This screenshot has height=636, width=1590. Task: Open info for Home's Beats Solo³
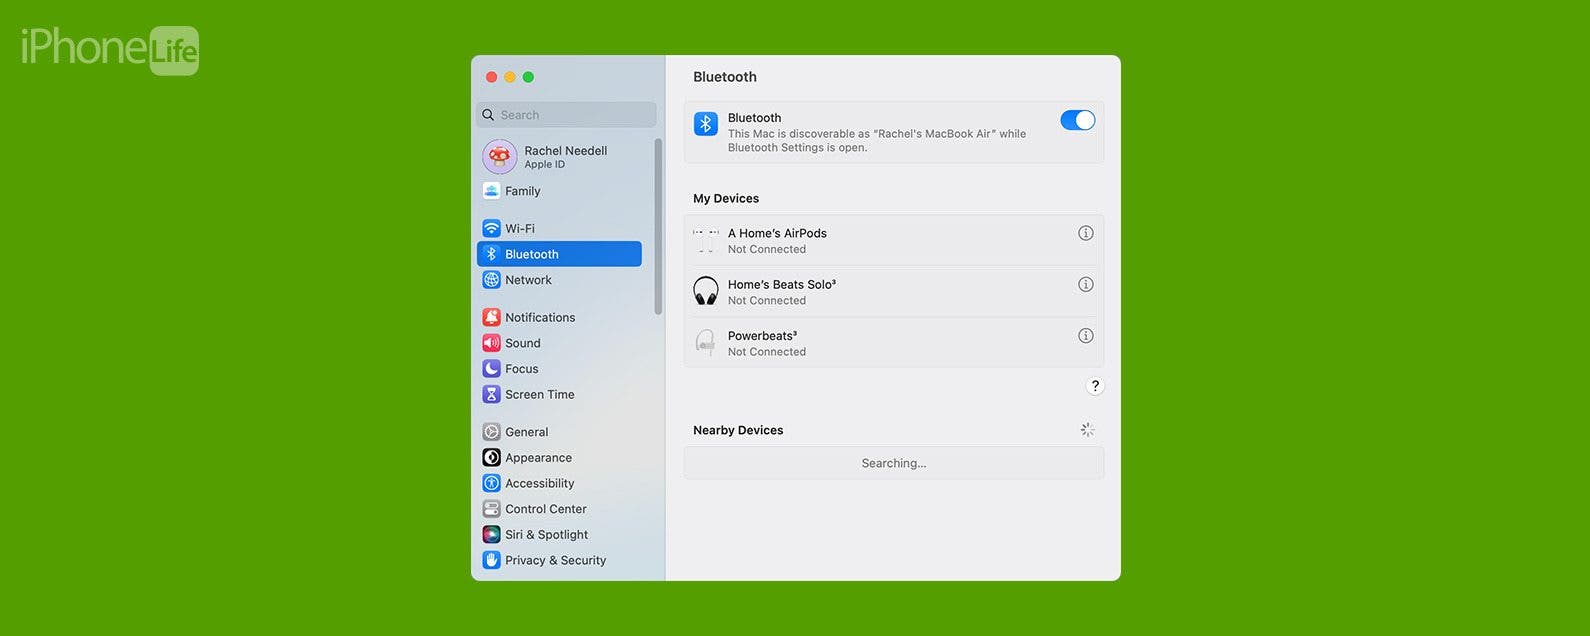(x=1085, y=285)
